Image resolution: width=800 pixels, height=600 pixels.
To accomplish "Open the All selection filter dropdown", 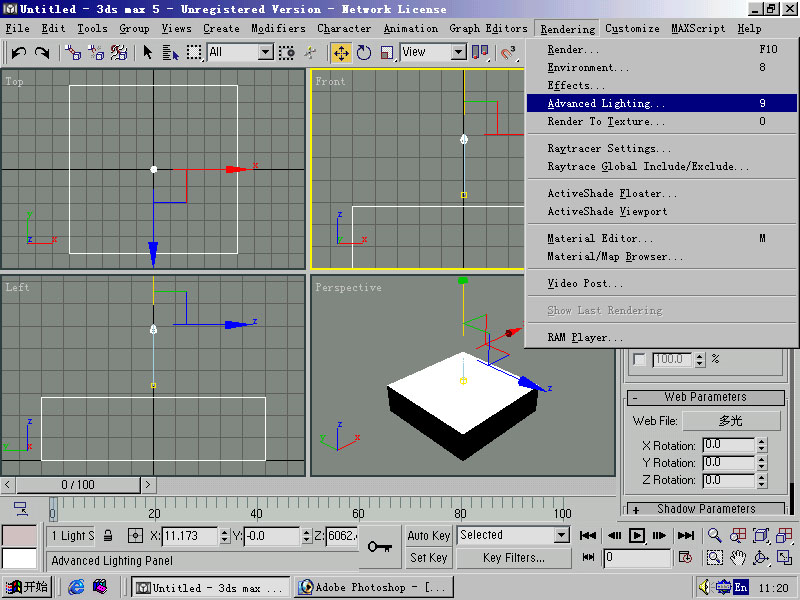I will (266, 52).
